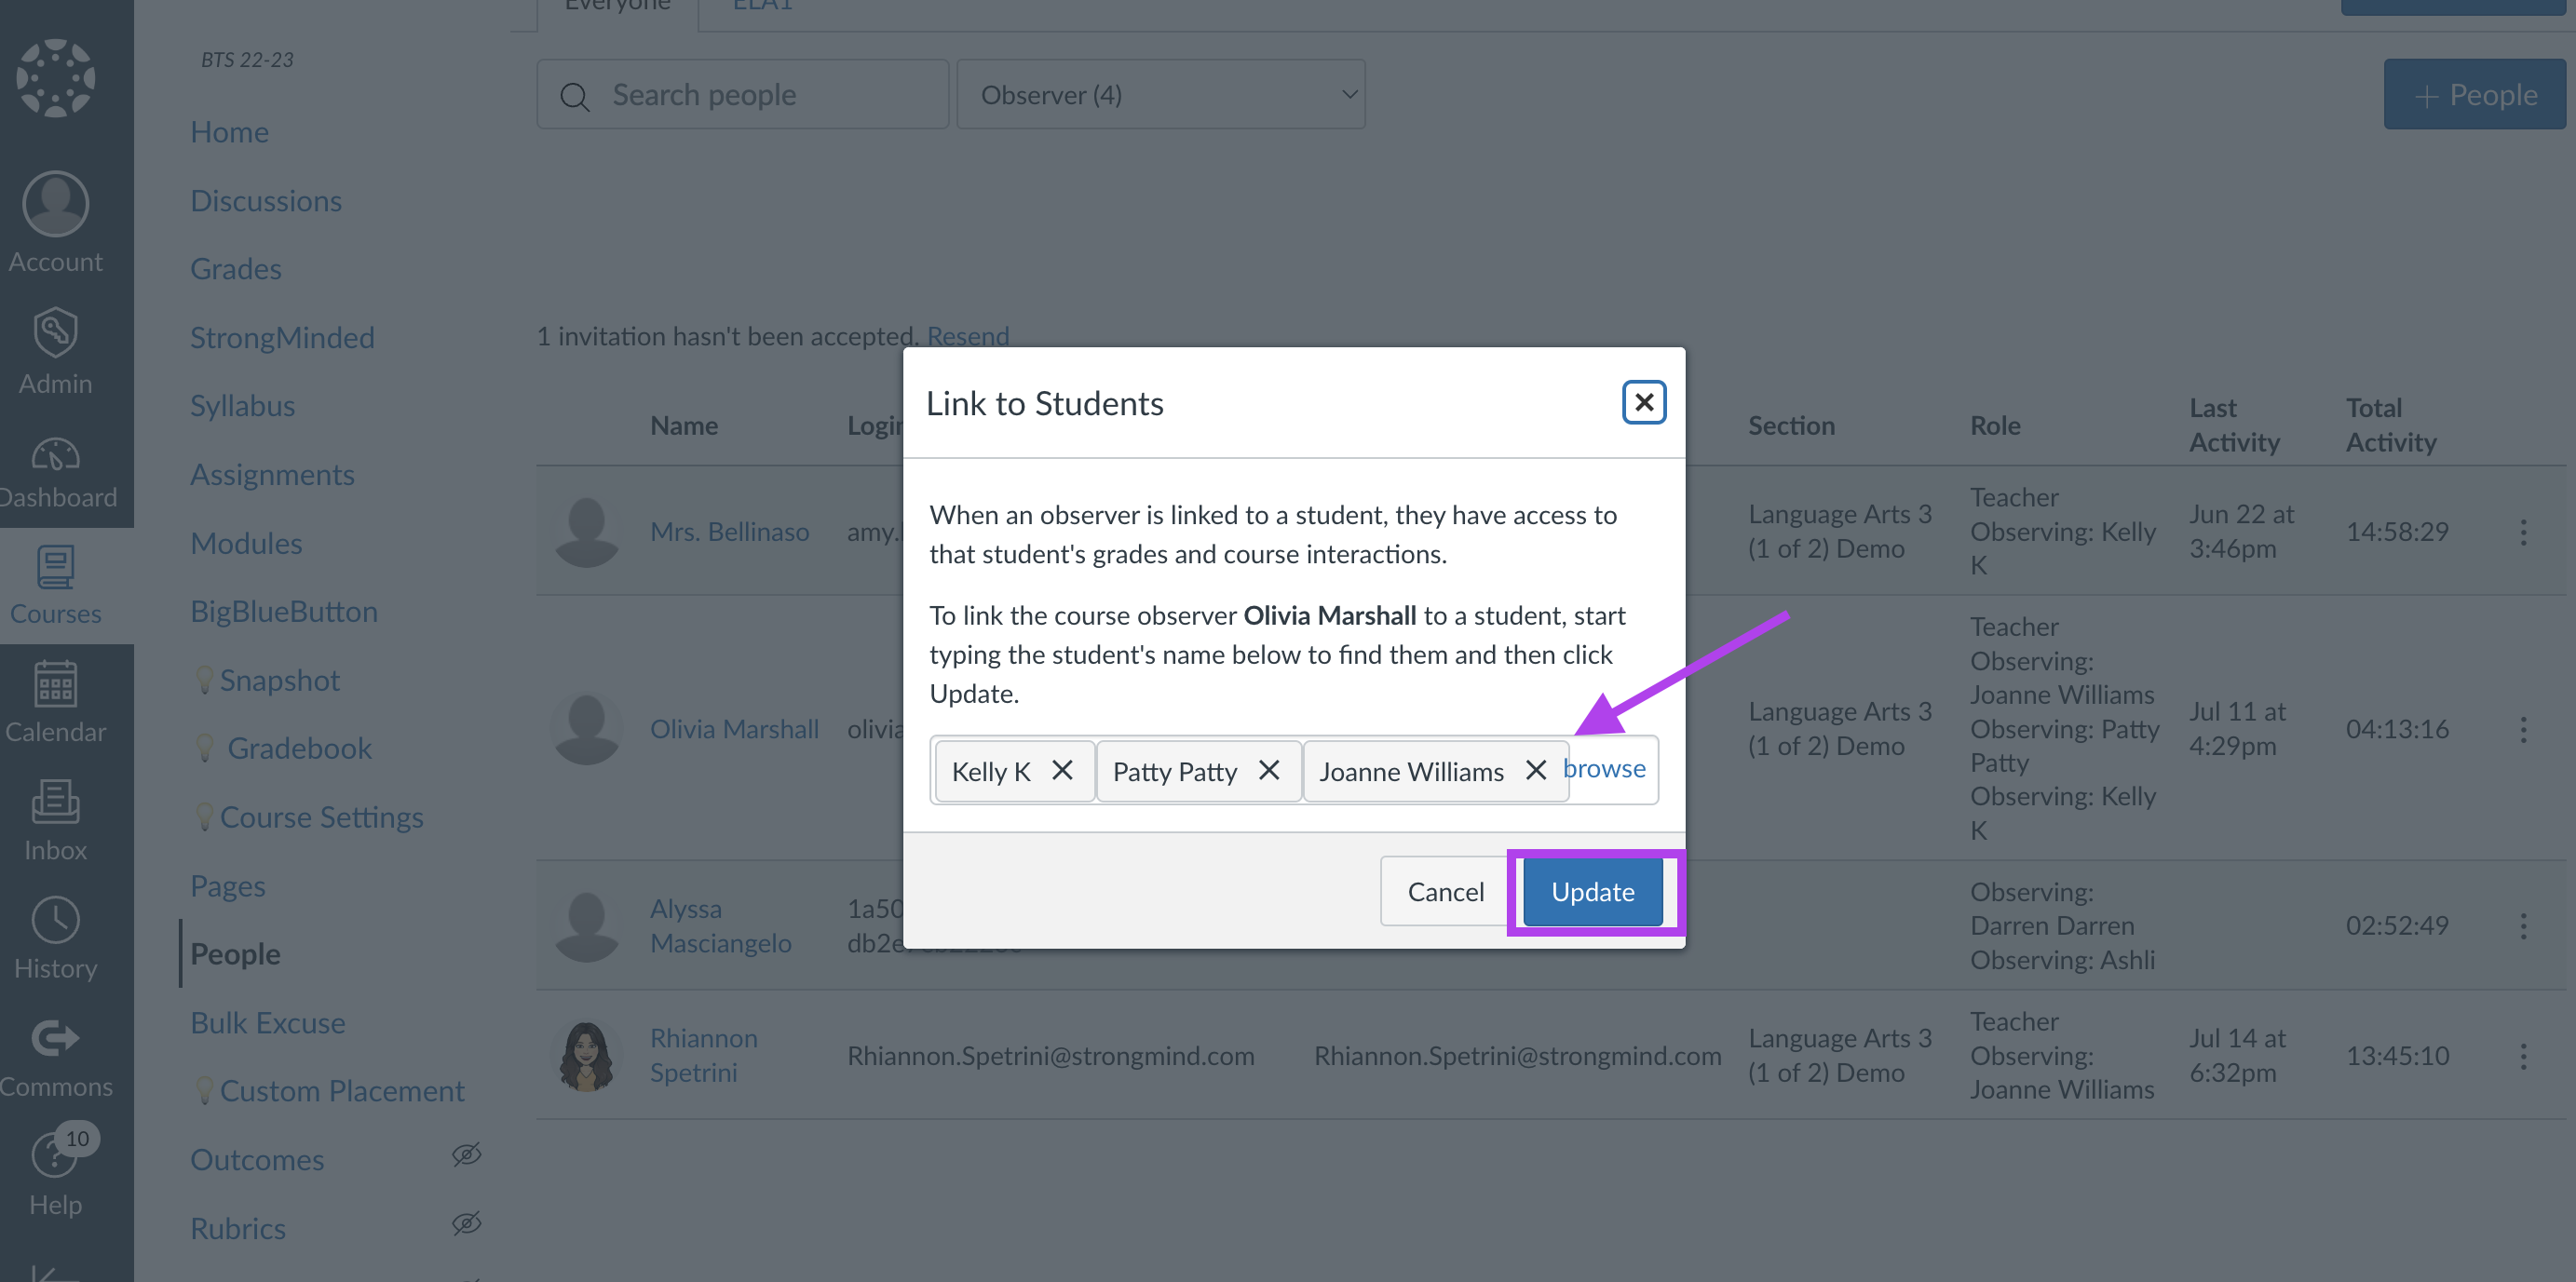2576x1282 pixels.
Task: Expand the Observer (4) role dropdown
Action: (1161, 95)
